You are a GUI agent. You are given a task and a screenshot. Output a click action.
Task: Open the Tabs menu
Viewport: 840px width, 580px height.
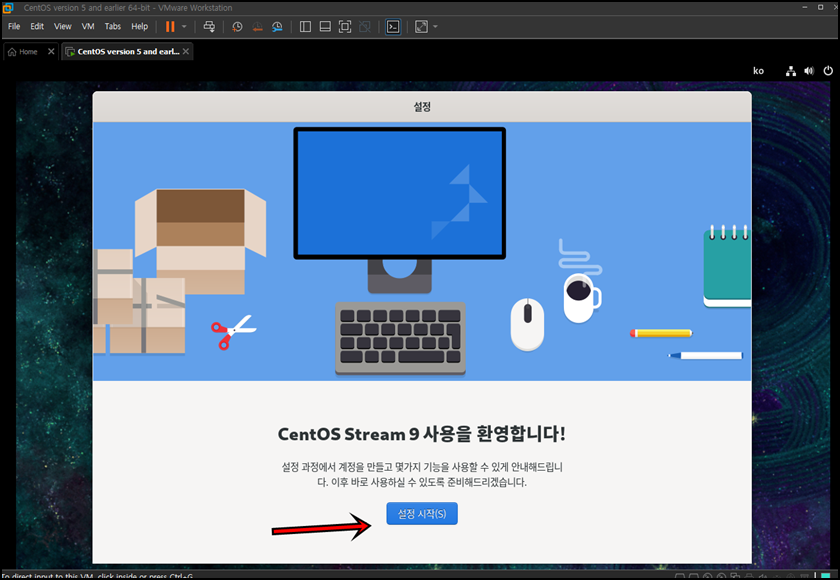click(x=112, y=26)
